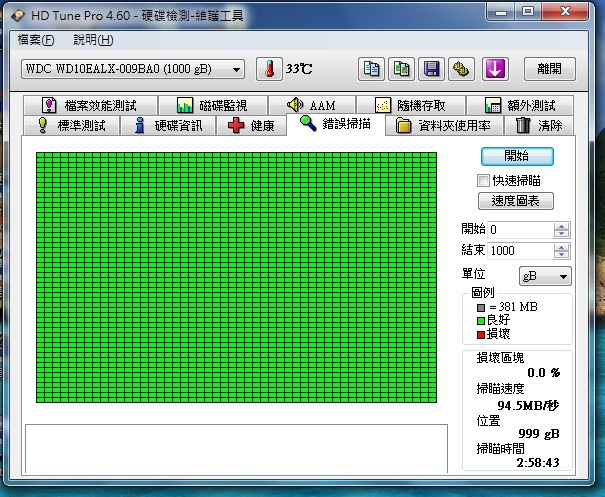Image resolution: width=605 pixels, height=497 pixels.
Task: Click the copy screenshot toolbar icon
Action: (x=401, y=69)
